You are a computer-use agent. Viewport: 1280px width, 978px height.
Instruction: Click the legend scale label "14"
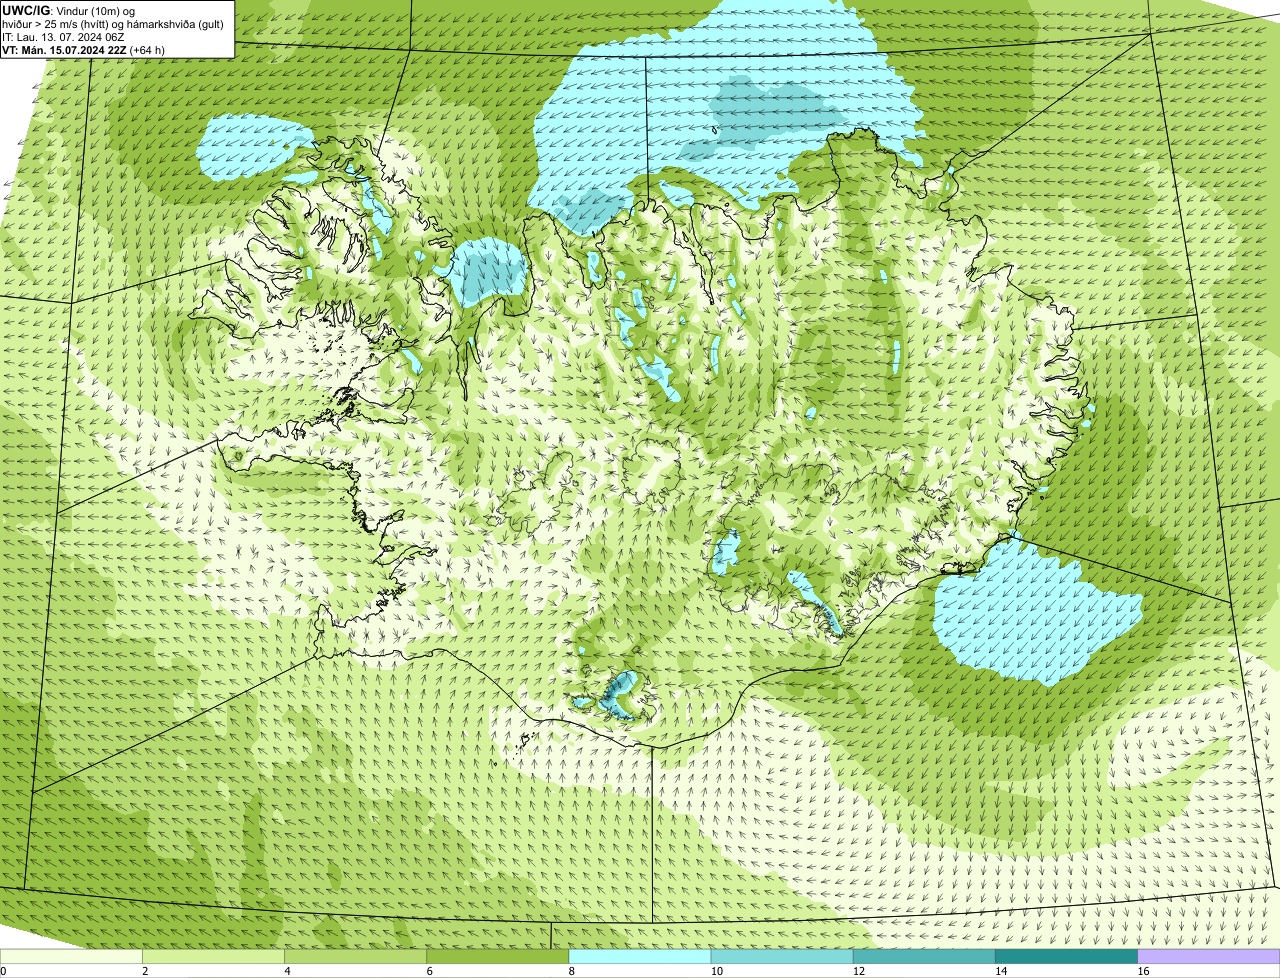[x=1000, y=971]
